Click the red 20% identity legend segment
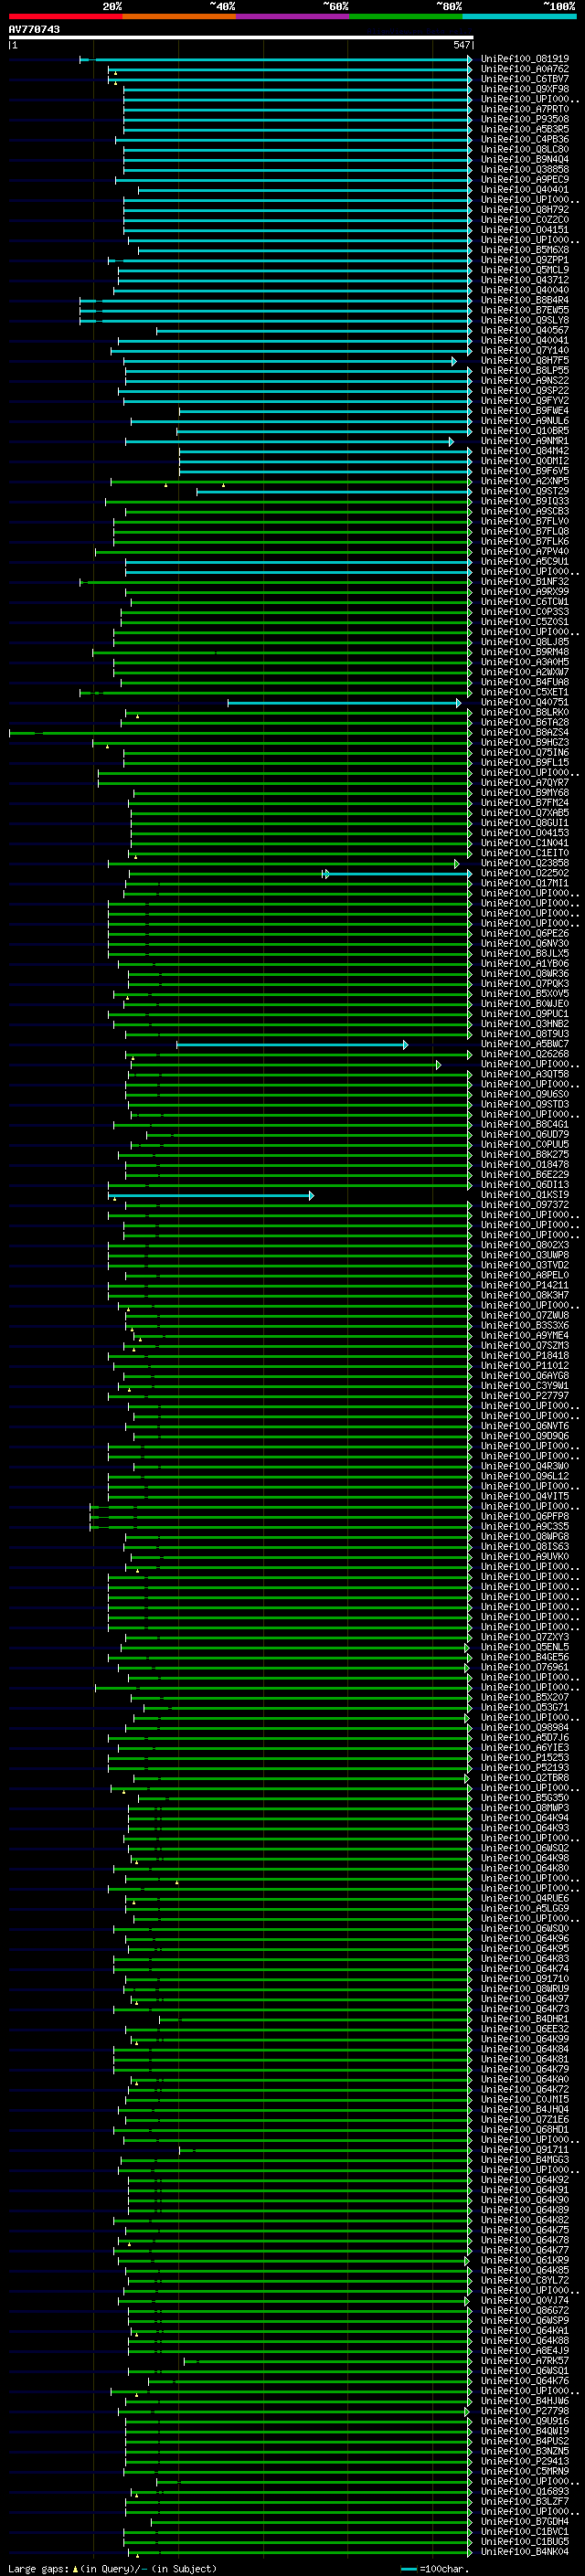 coord(65,16)
